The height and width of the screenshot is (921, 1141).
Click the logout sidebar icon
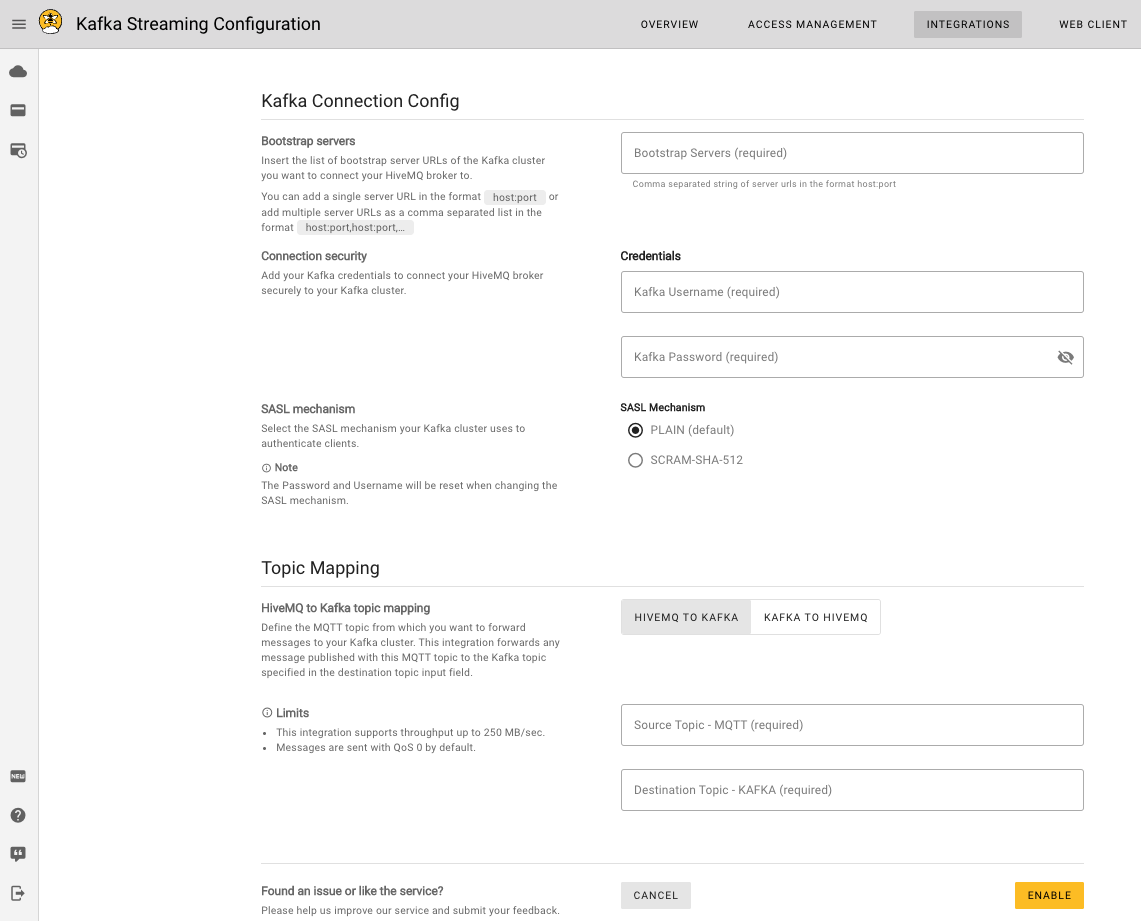pos(18,893)
